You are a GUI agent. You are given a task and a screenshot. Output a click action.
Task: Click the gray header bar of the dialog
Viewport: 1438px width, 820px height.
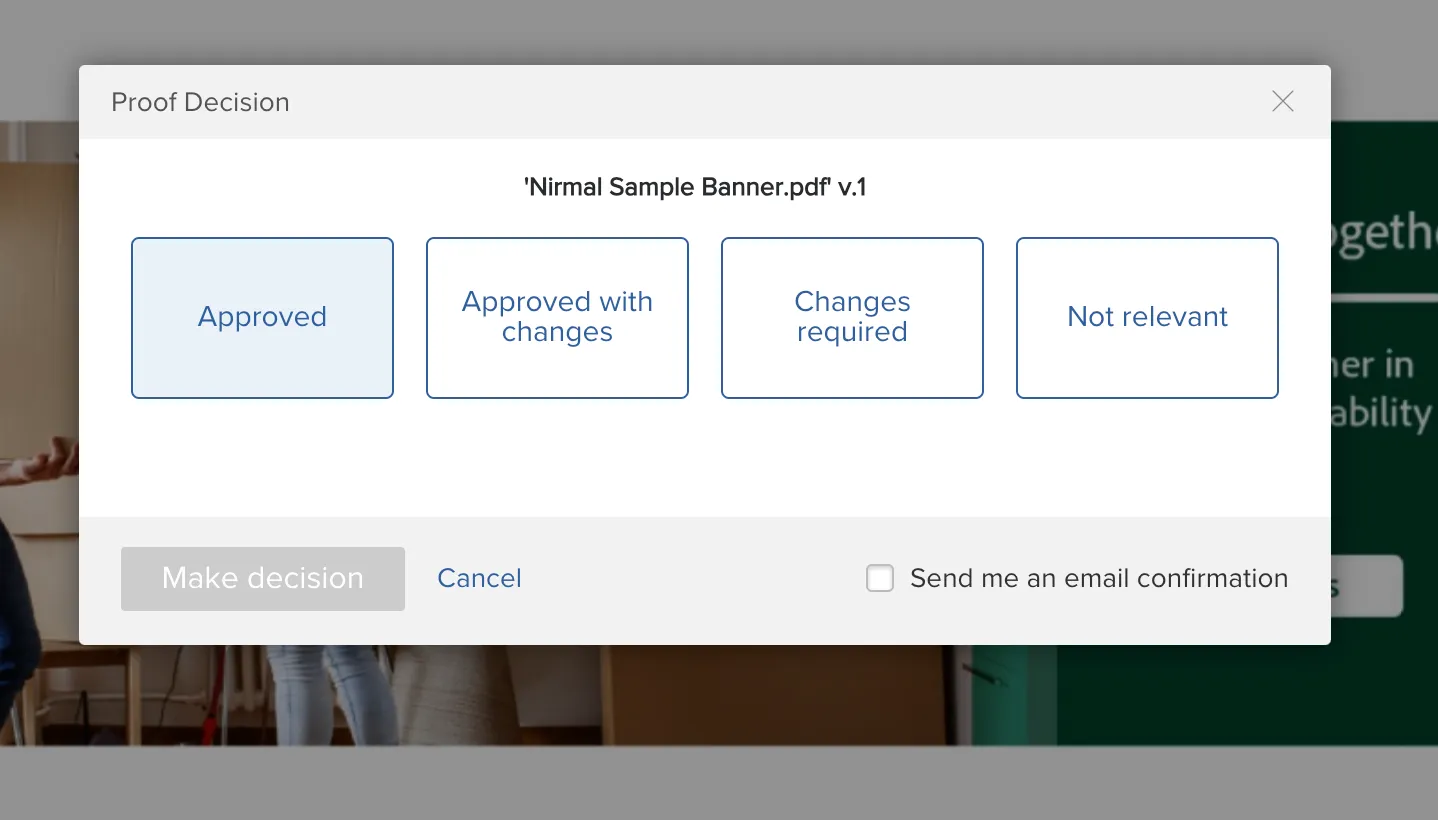[705, 102]
